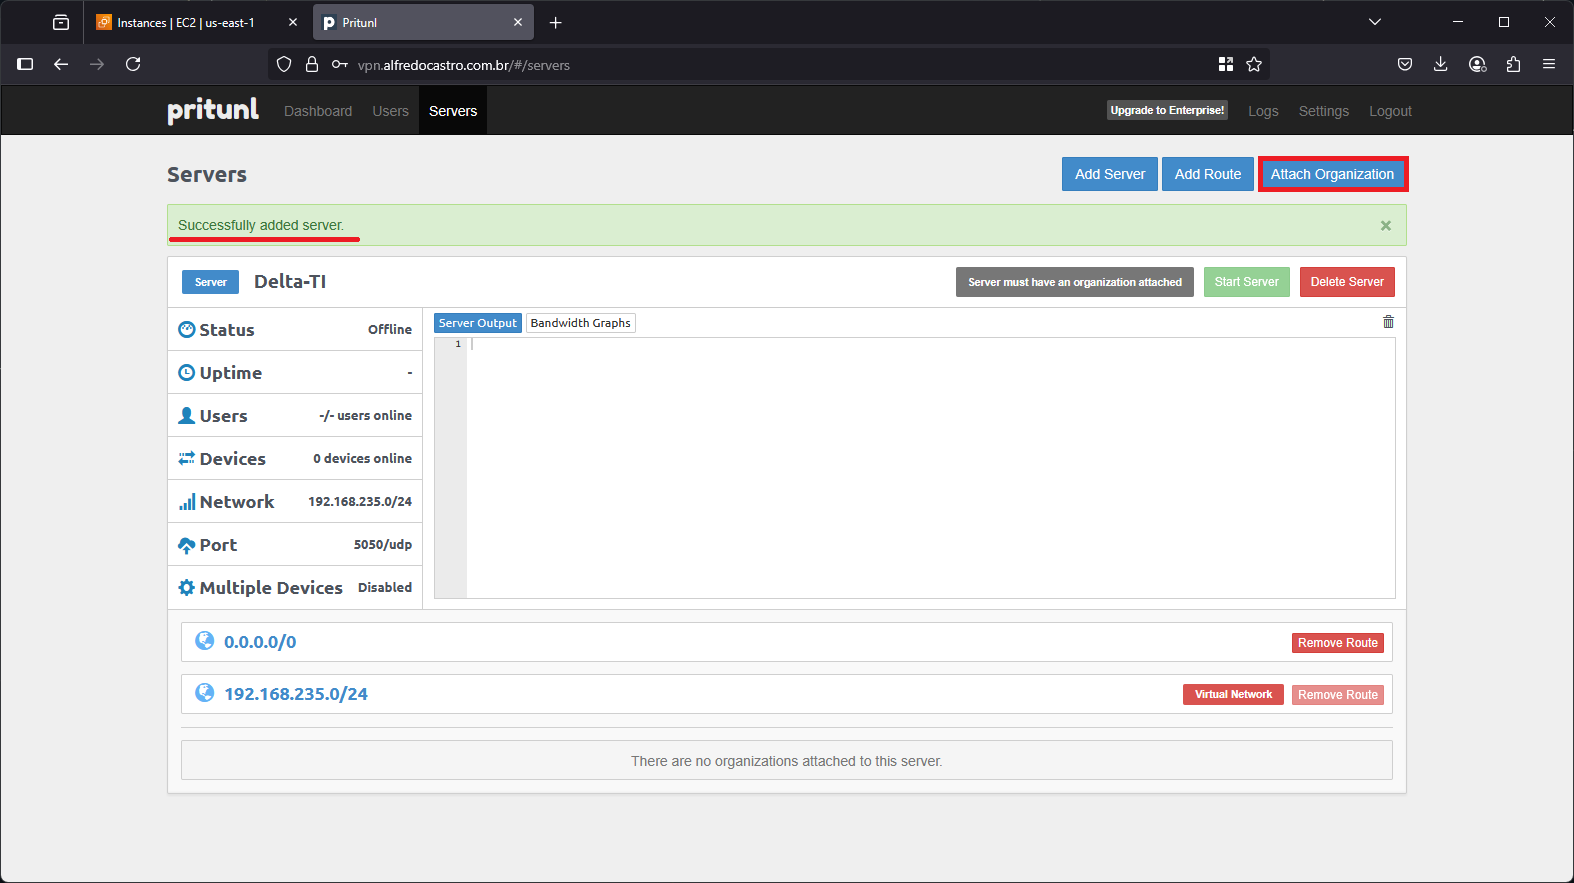This screenshot has width=1574, height=883.
Task: Open the Dashboard nav item
Action: pyautogui.click(x=318, y=111)
